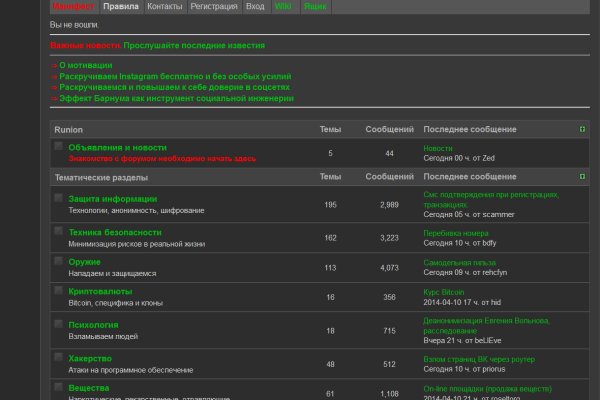
Task: Collapse the Runion category section
Action: [x=582, y=129]
